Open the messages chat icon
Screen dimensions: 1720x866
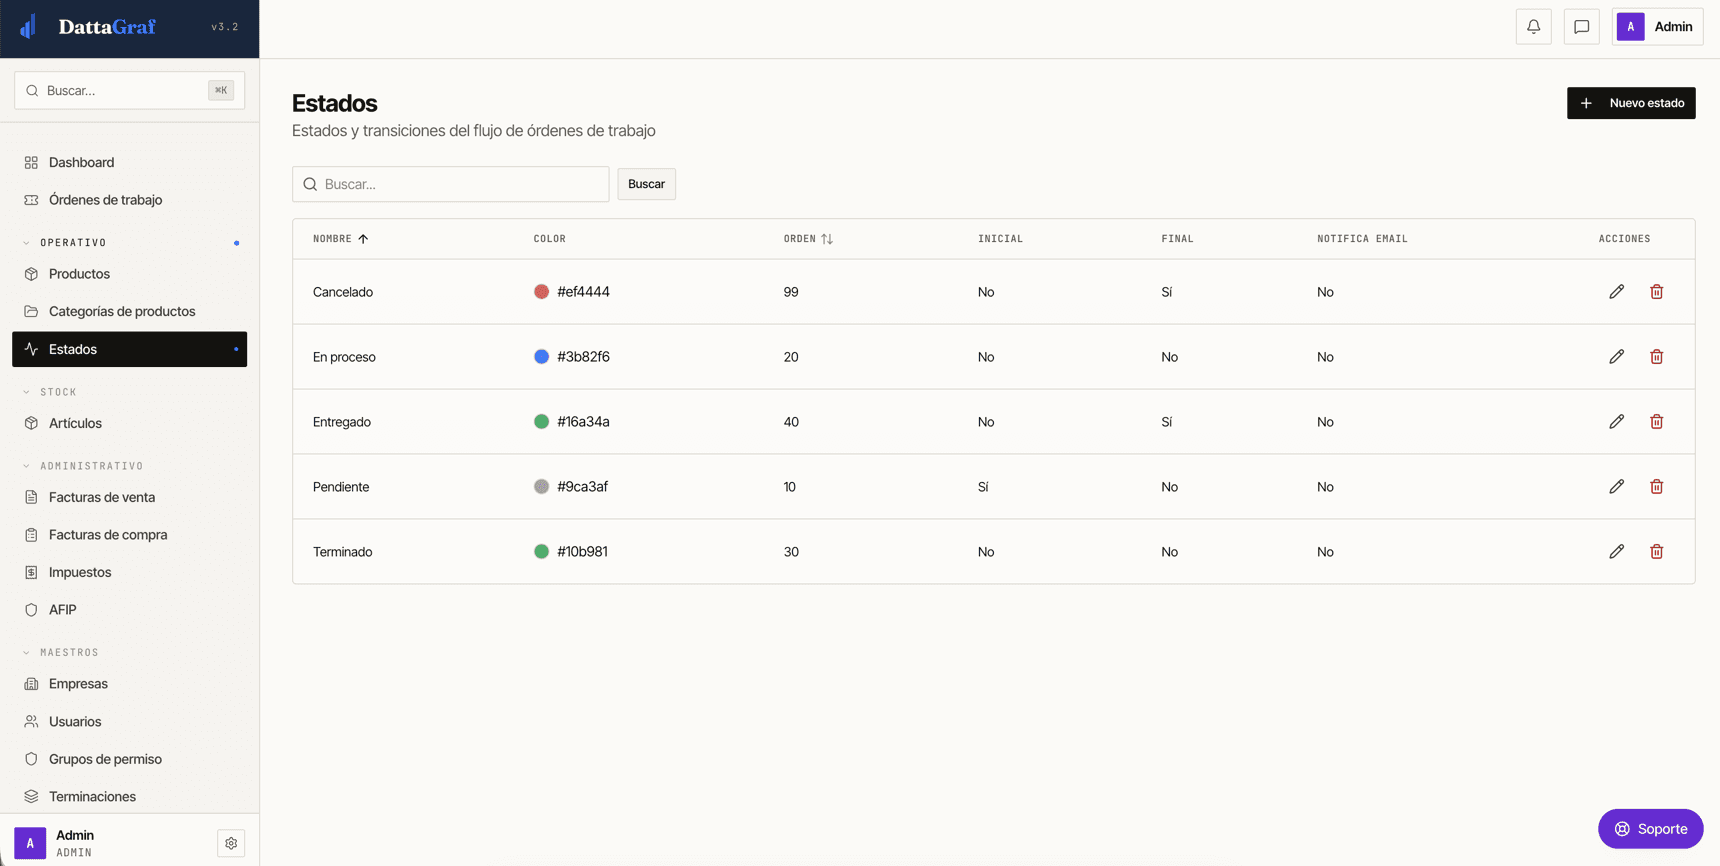(1581, 27)
